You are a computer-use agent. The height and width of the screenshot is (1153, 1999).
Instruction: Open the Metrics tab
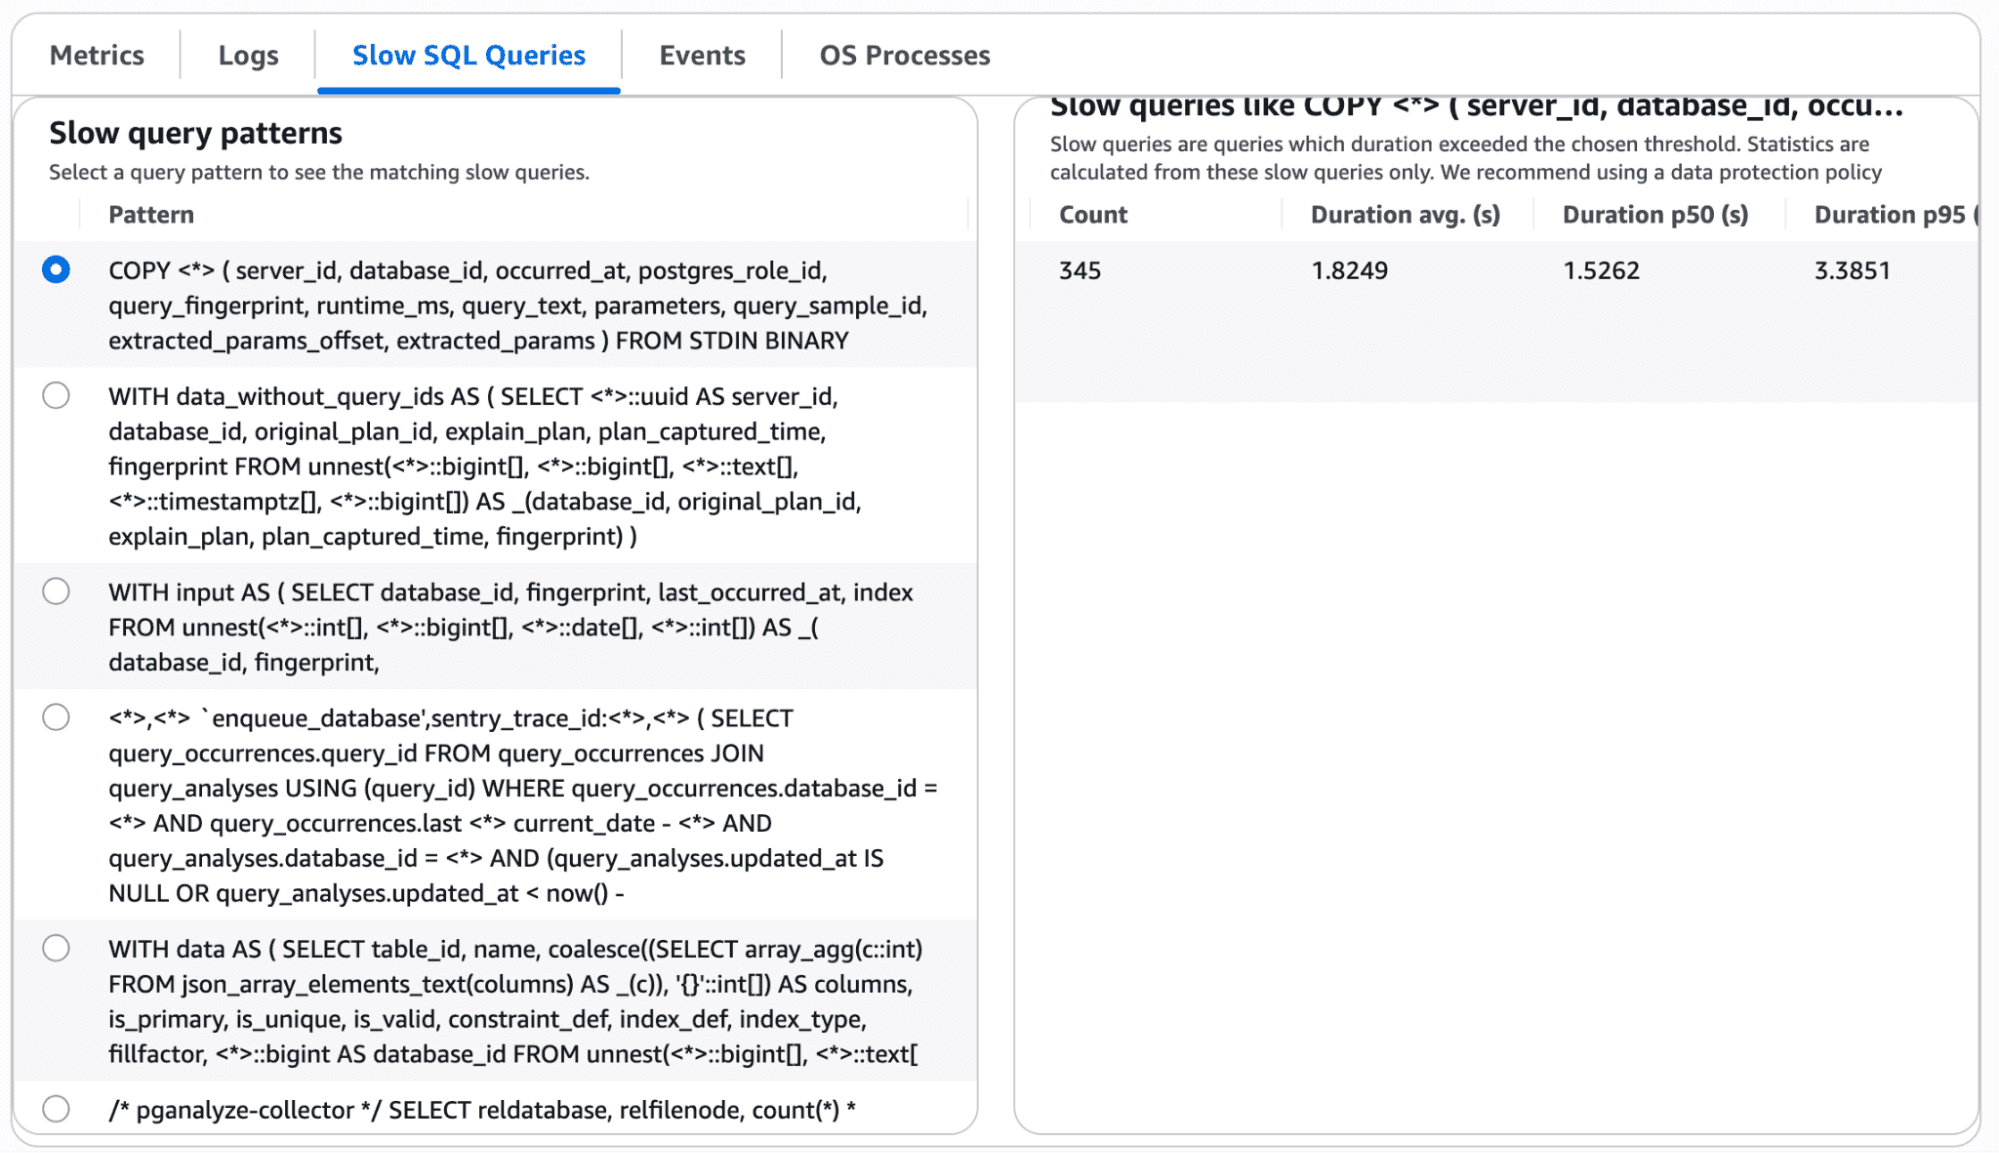[97, 55]
